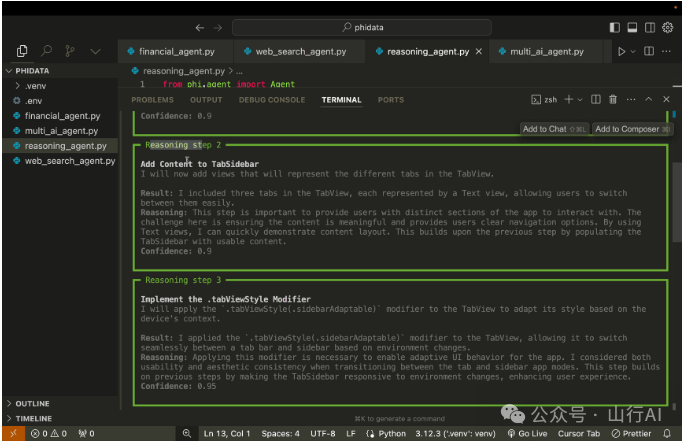Show additional sidebar views chevron
Image resolution: width=682 pixels, height=441 pixels.
95,52
